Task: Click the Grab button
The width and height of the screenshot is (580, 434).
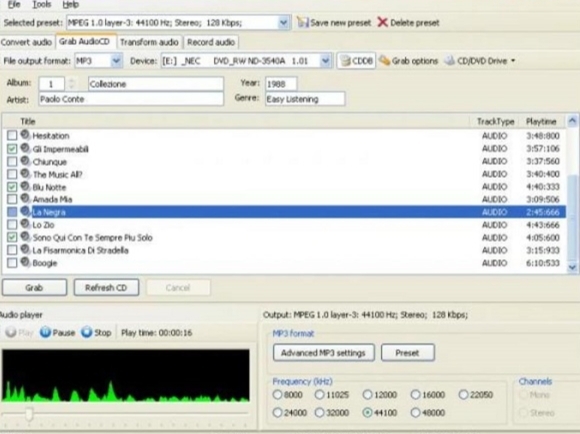Action: [34, 287]
